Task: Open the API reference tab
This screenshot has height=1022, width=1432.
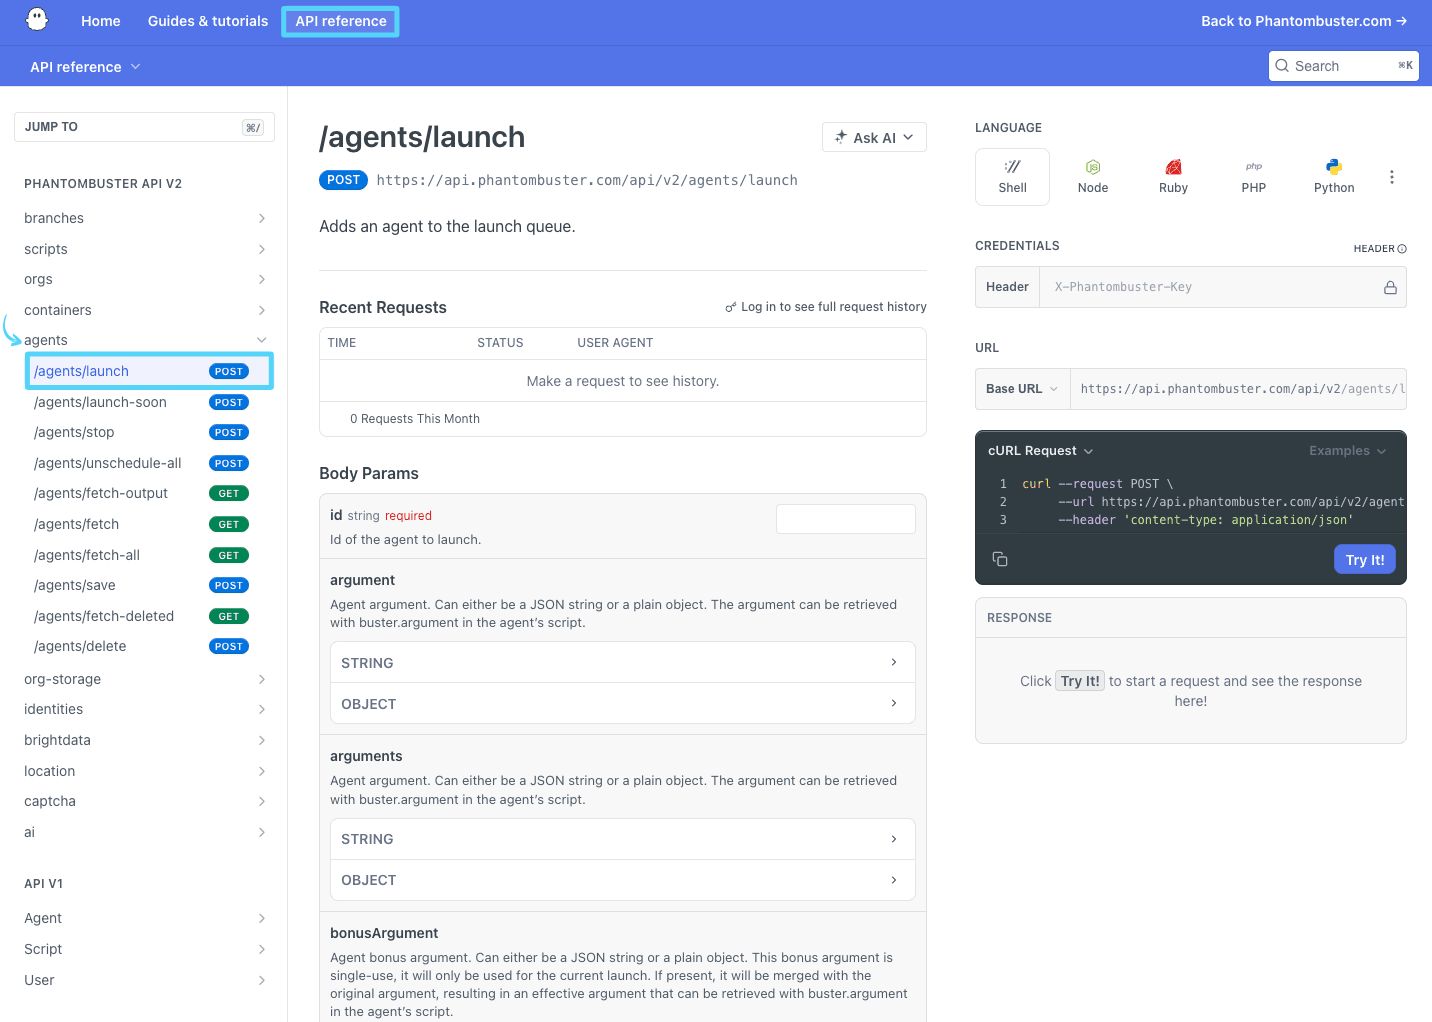Action: (x=341, y=21)
